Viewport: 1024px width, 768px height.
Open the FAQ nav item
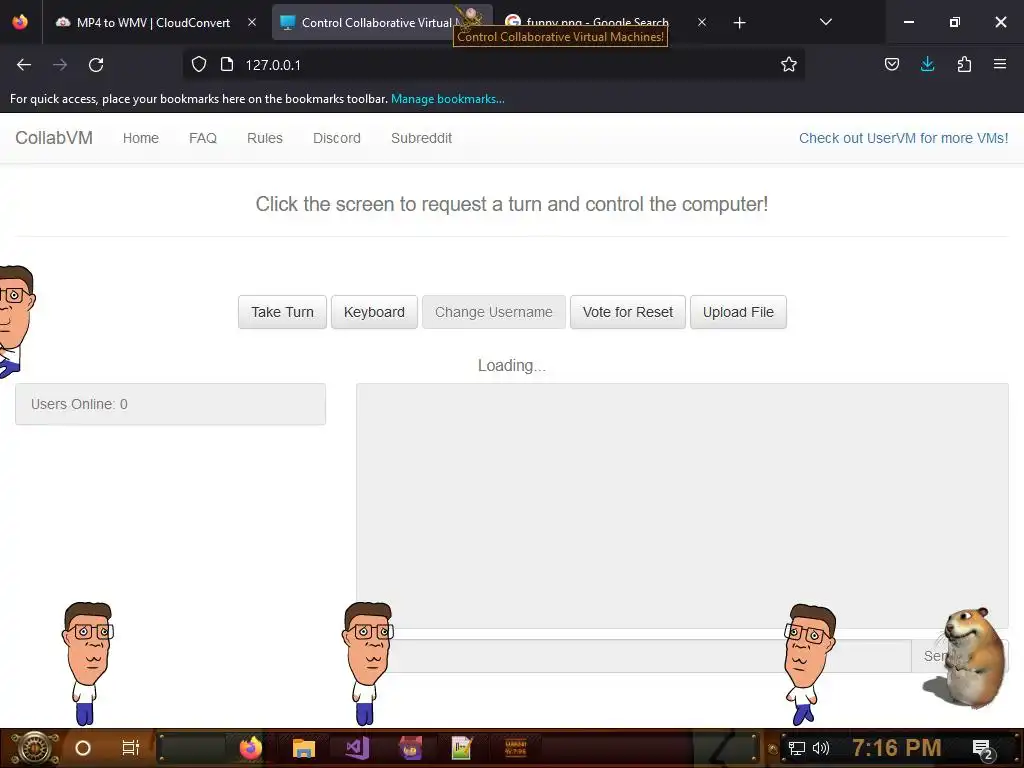click(202, 138)
